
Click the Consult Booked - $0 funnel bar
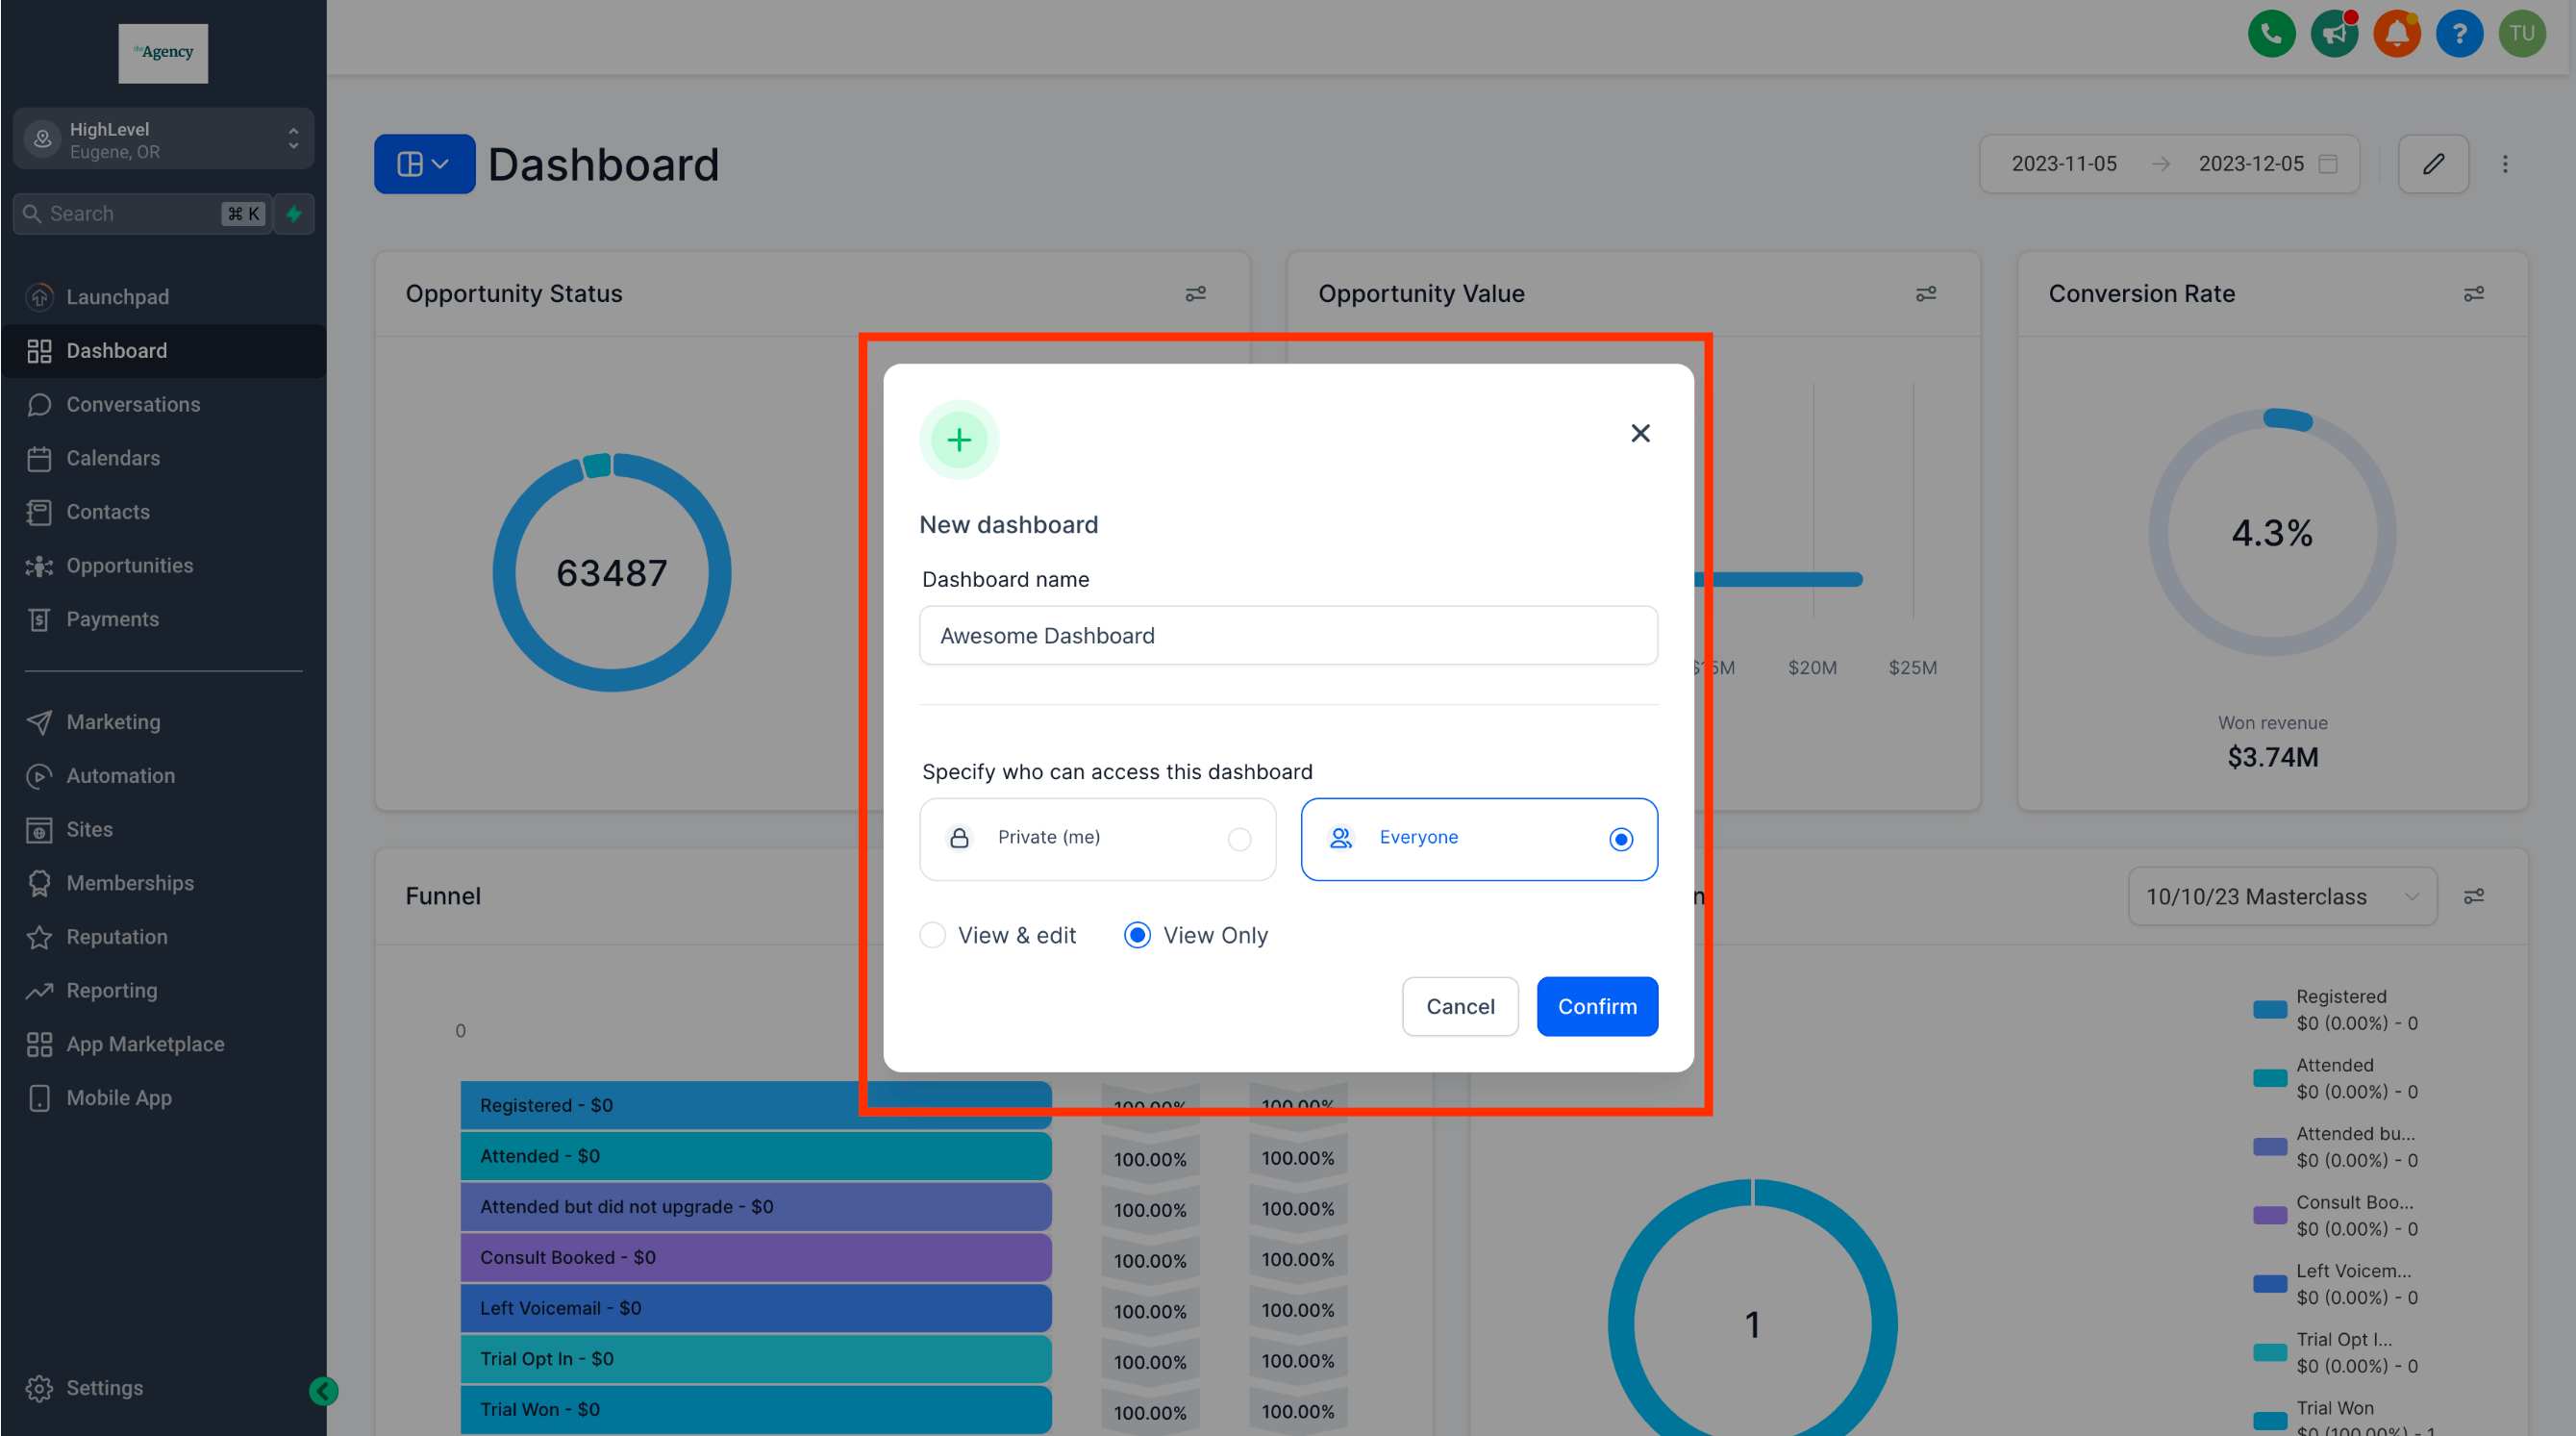[x=755, y=1258]
